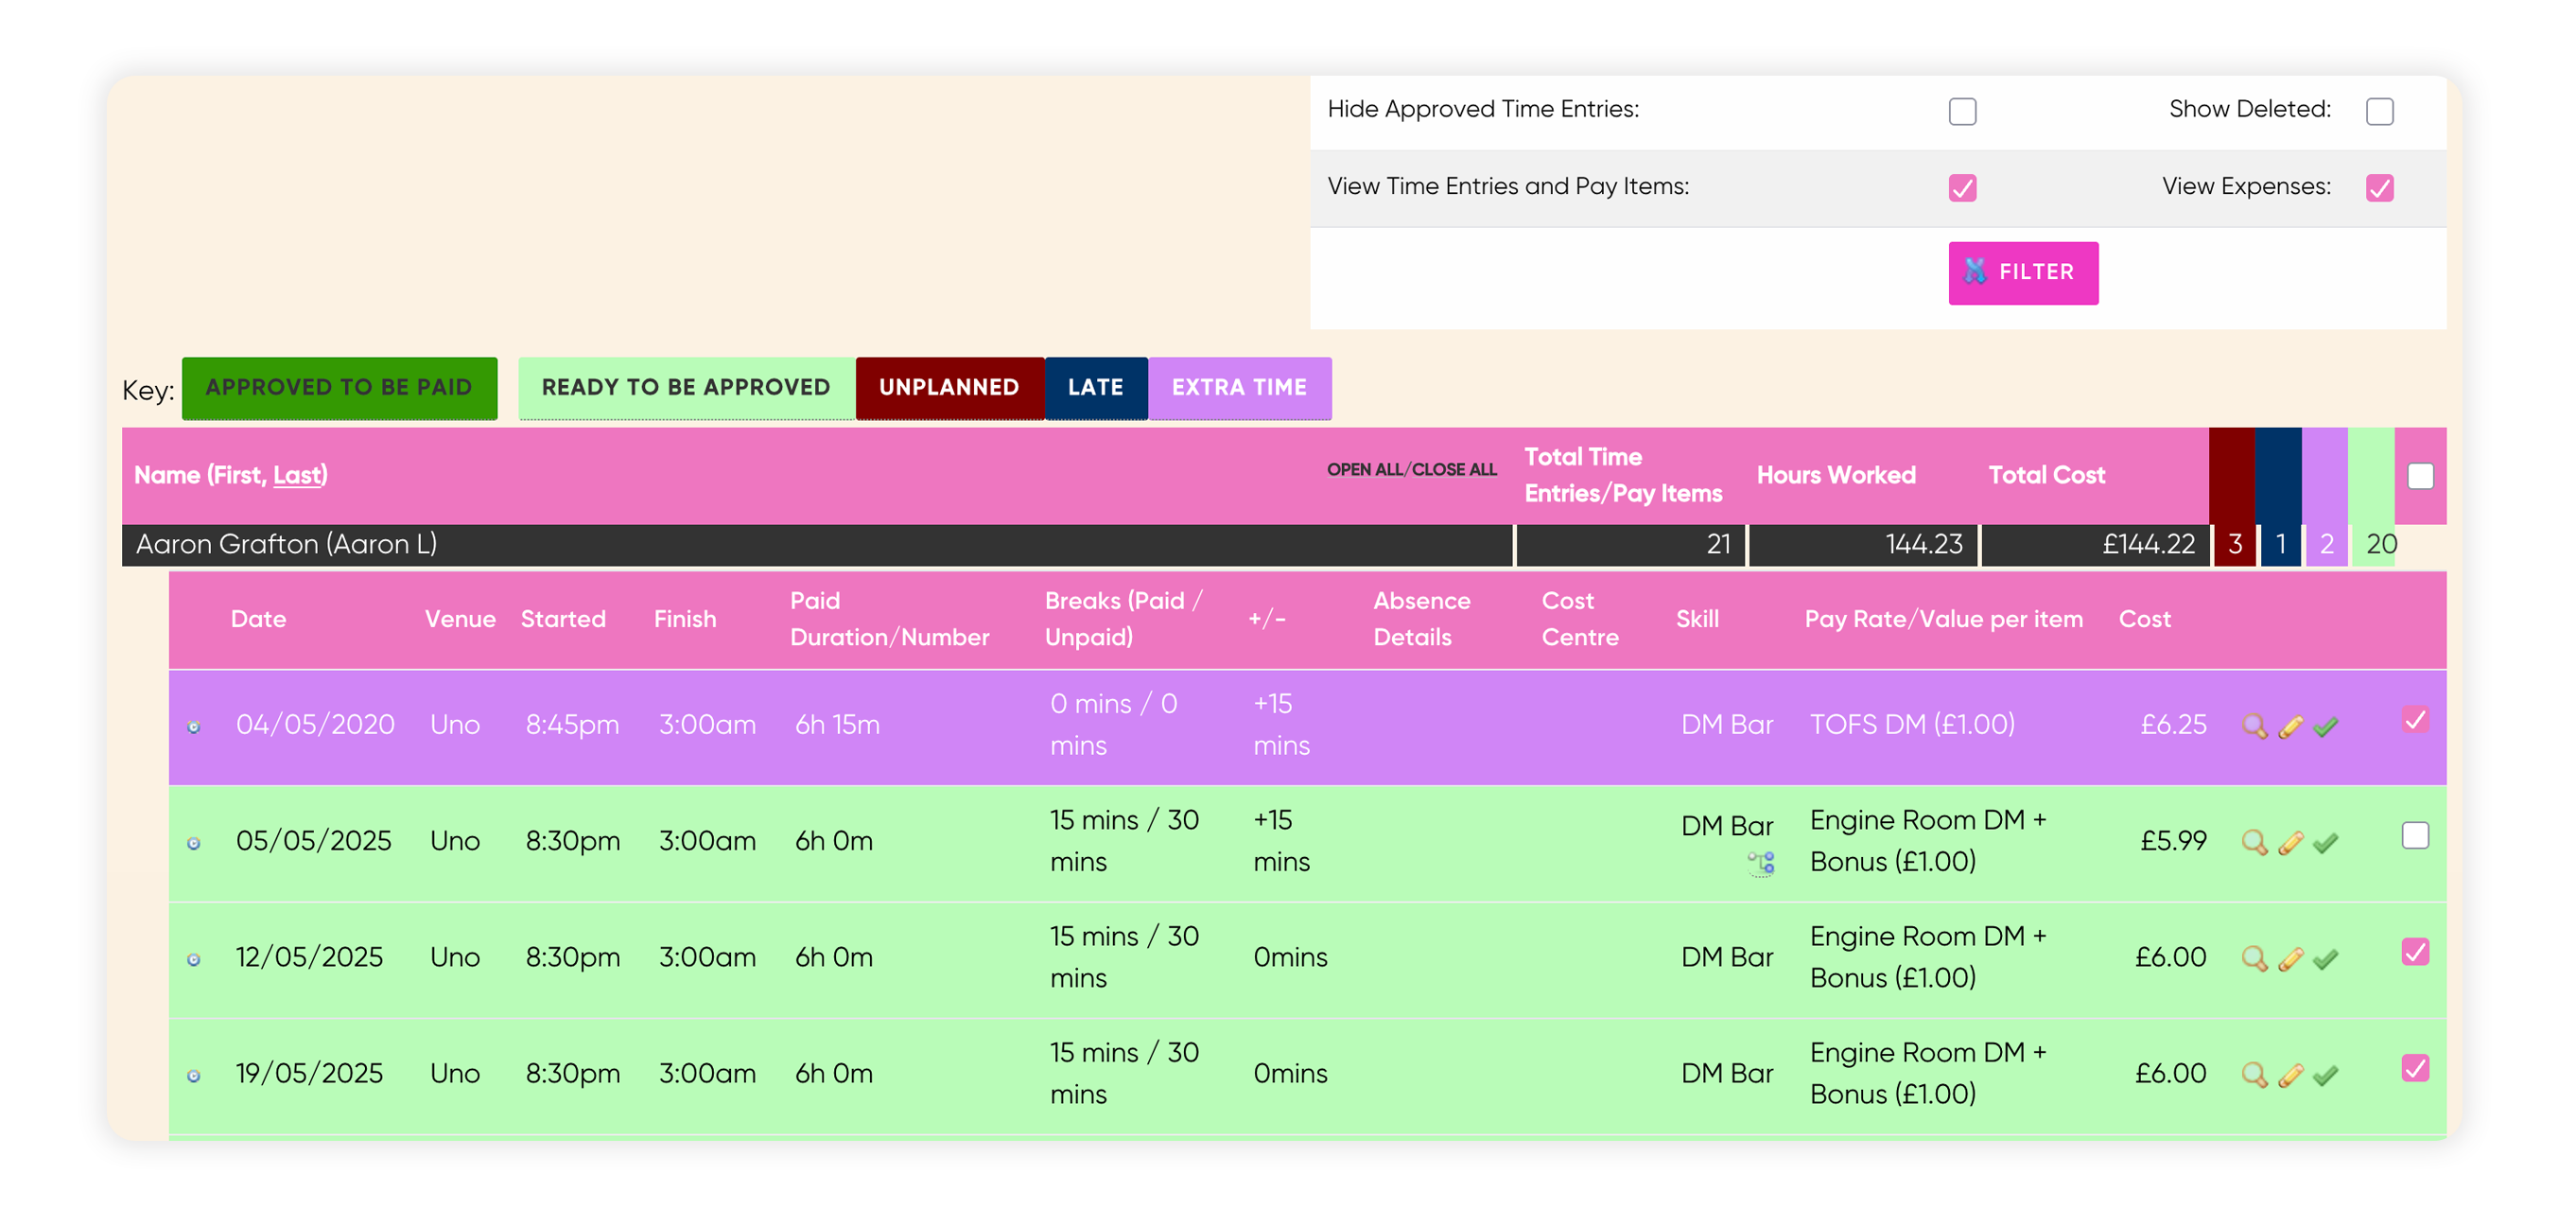Click the pink Filter button
The image size is (2576, 1209).
coord(2022,272)
